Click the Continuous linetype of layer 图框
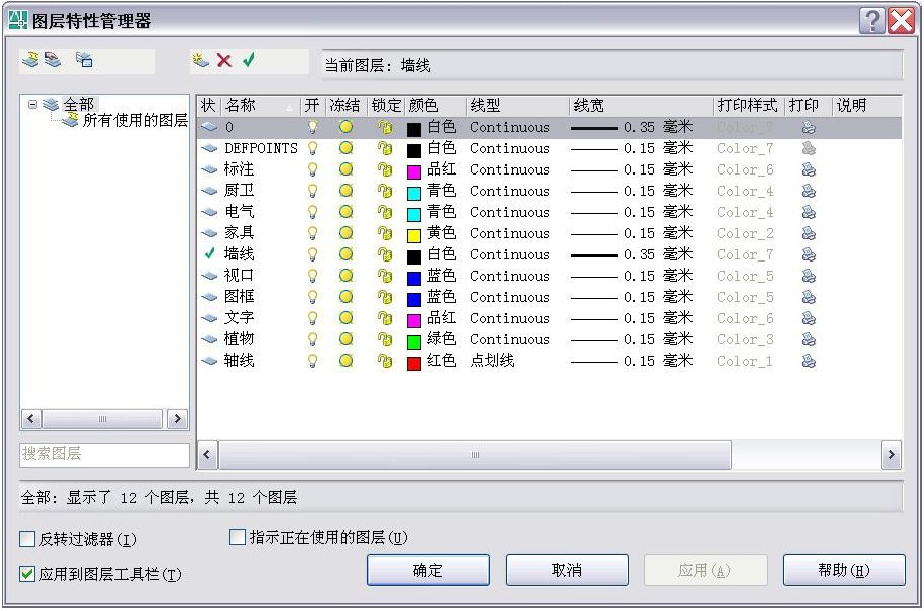This screenshot has width=924, height=611. [x=510, y=297]
